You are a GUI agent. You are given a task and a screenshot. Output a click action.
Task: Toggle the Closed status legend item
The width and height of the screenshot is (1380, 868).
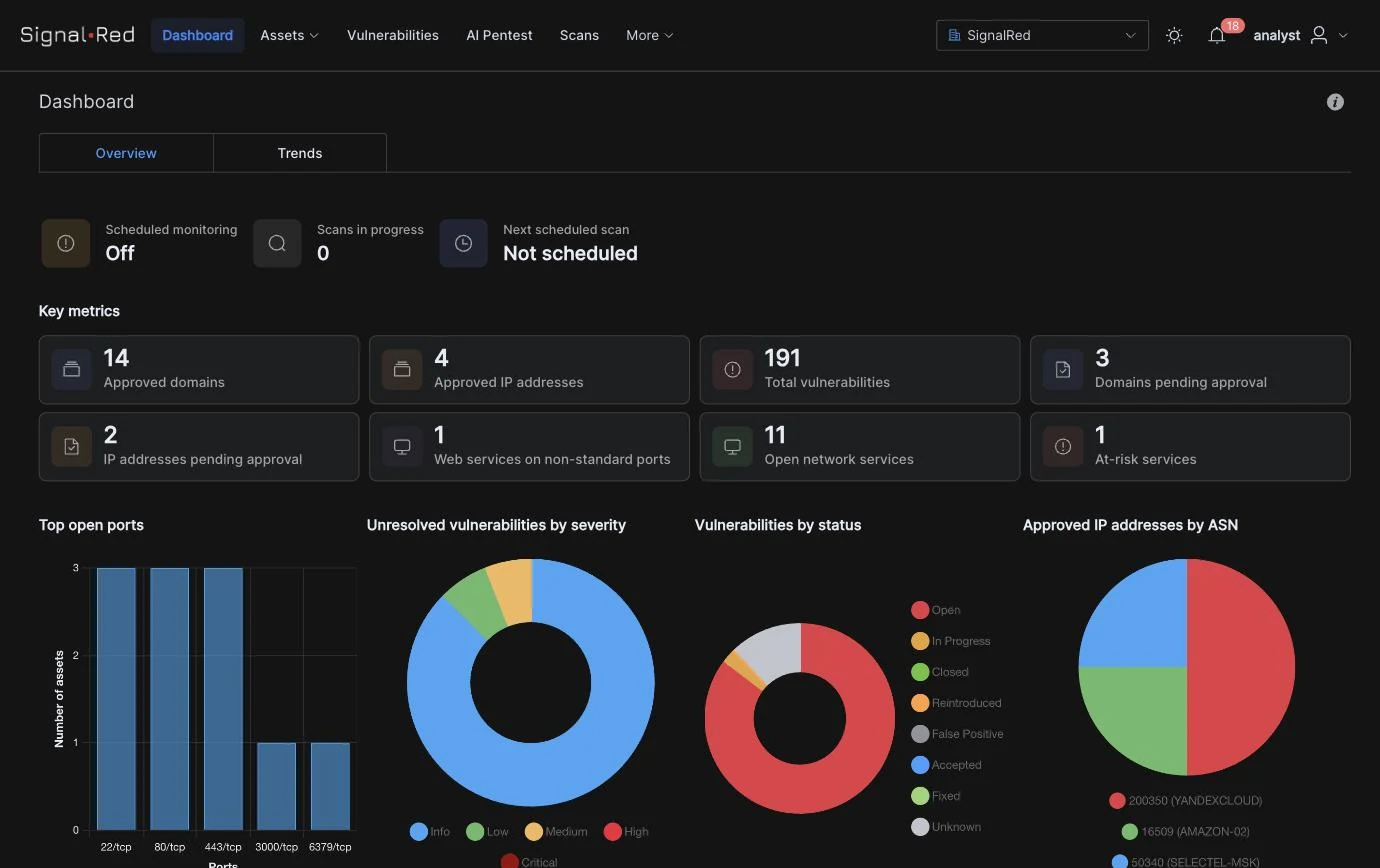coord(940,672)
